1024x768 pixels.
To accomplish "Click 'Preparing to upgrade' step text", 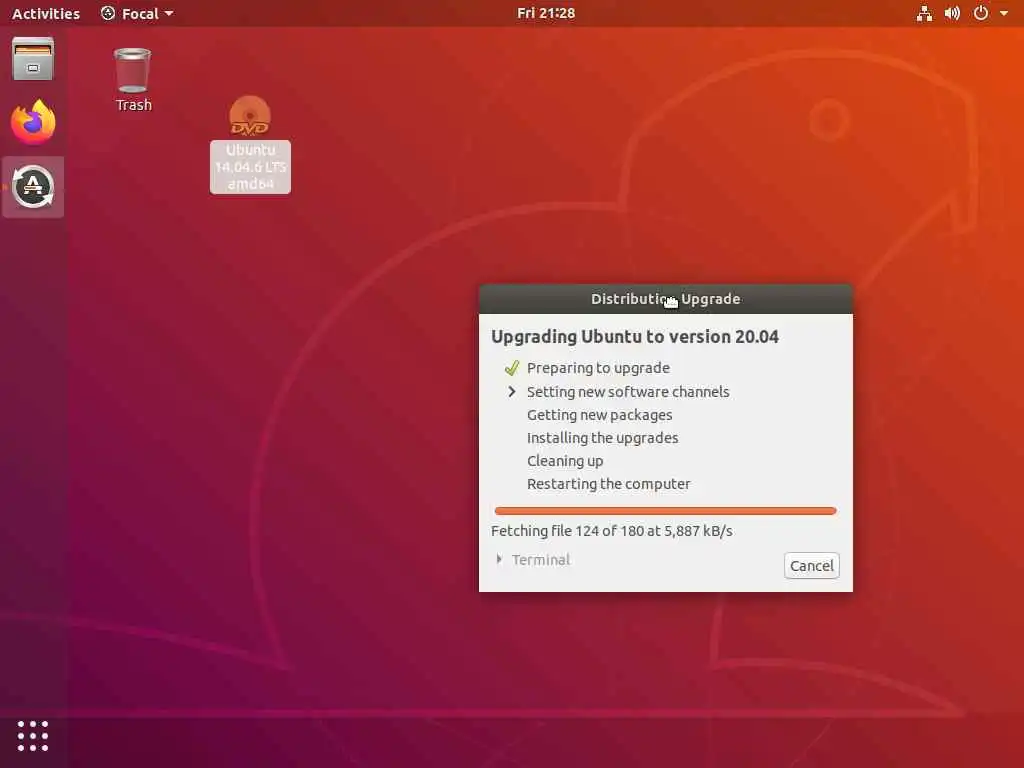I will [598, 368].
